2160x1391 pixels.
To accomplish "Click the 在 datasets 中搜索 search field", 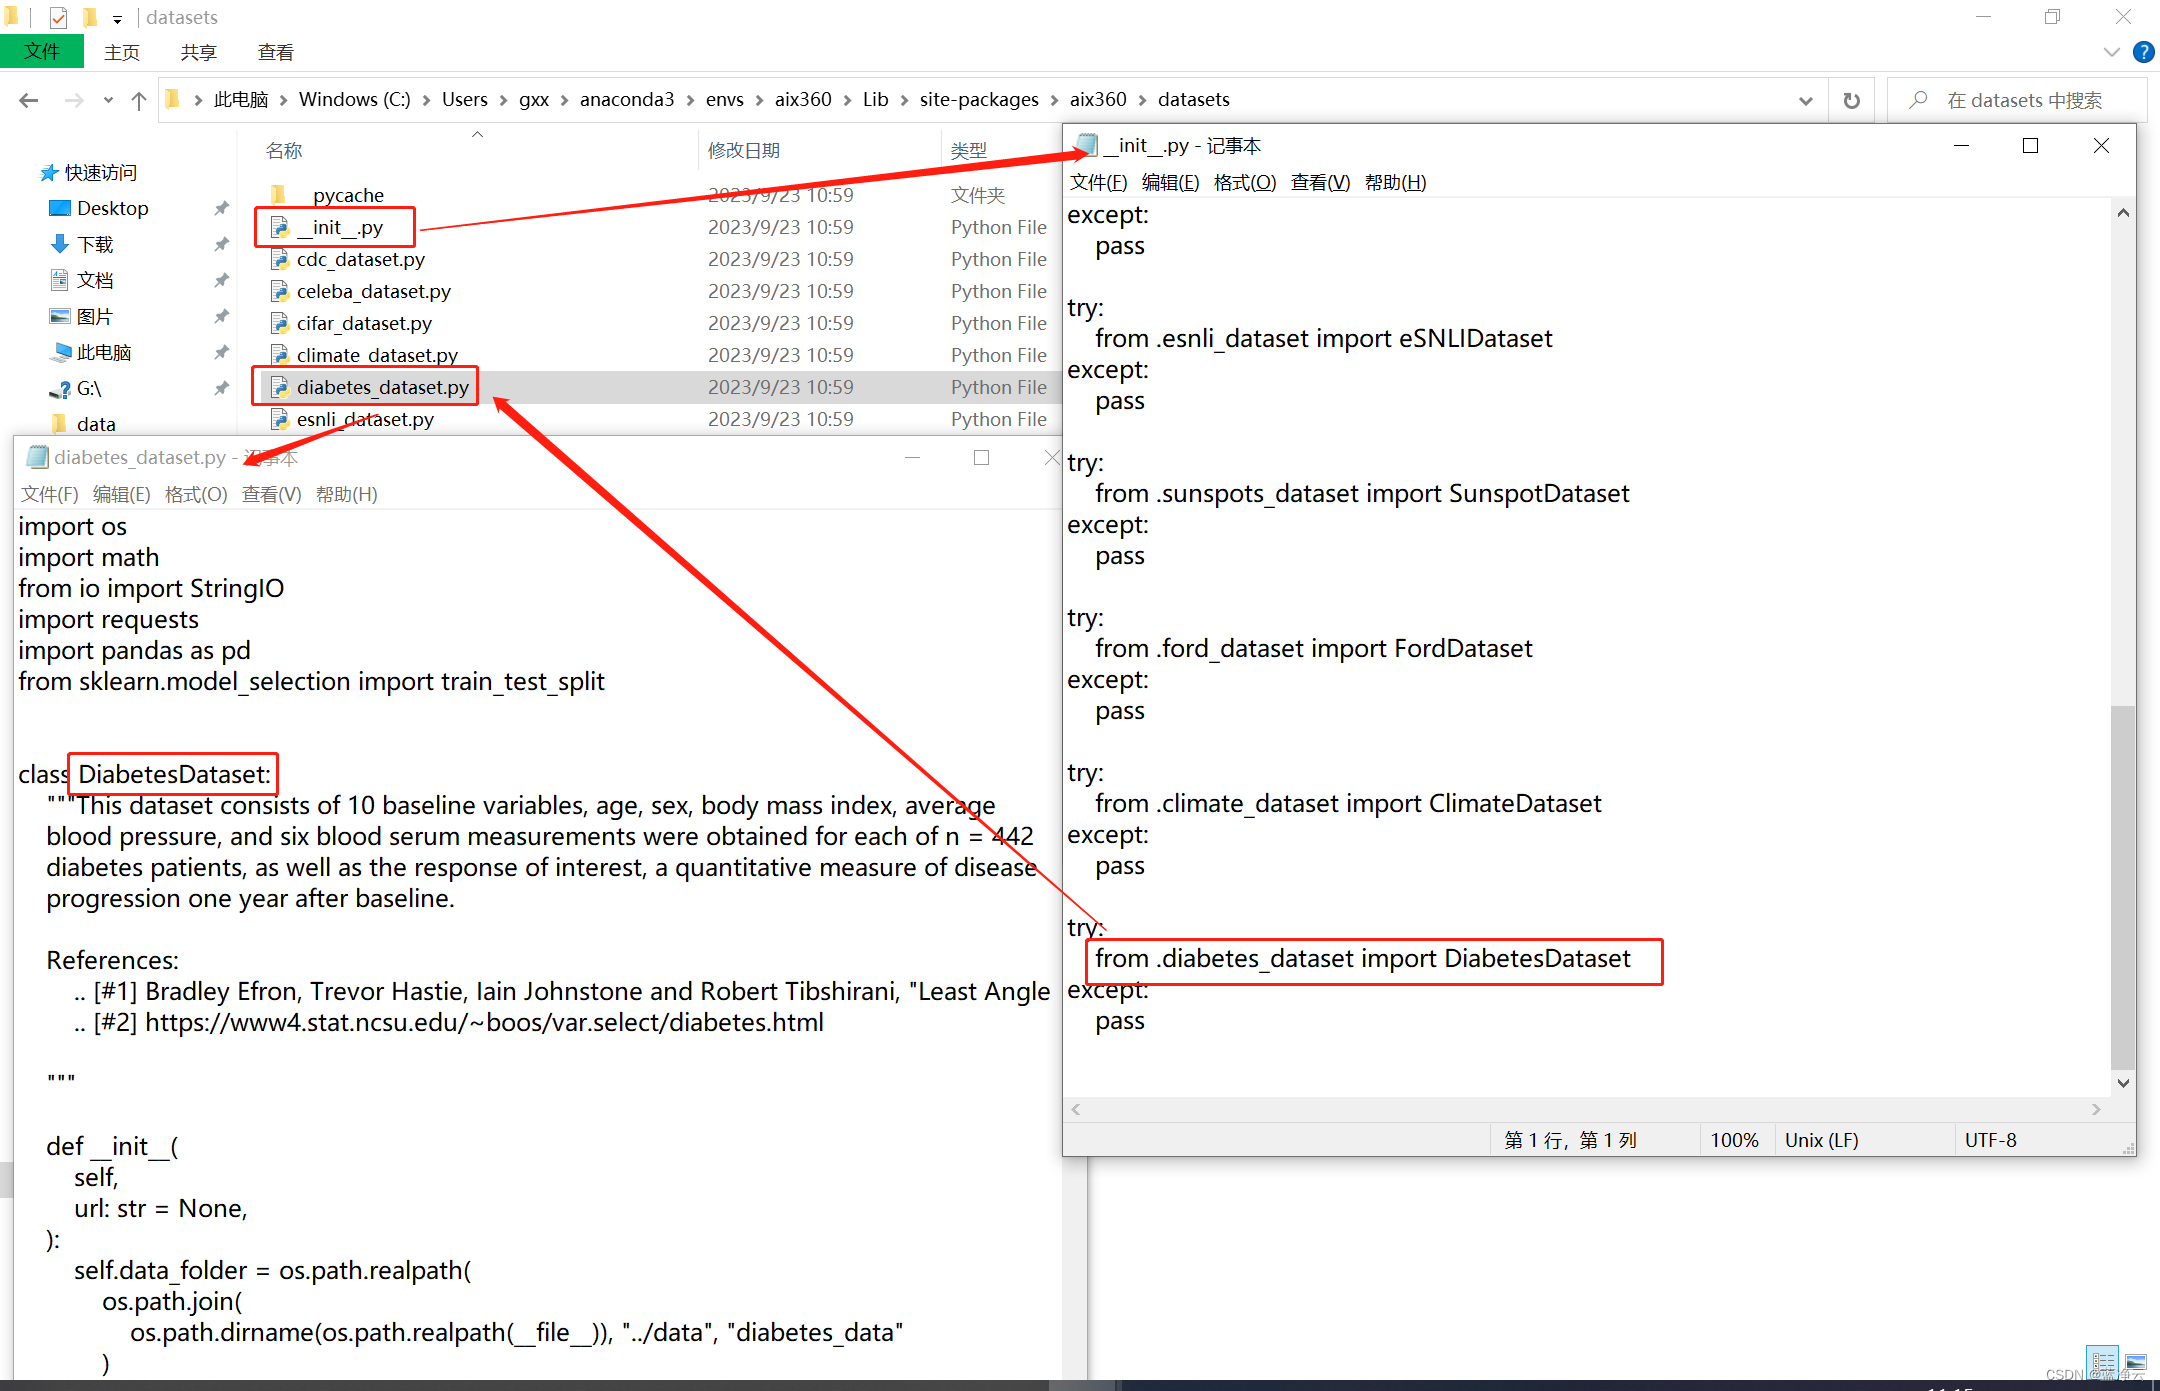I will (x=2024, y=100).
